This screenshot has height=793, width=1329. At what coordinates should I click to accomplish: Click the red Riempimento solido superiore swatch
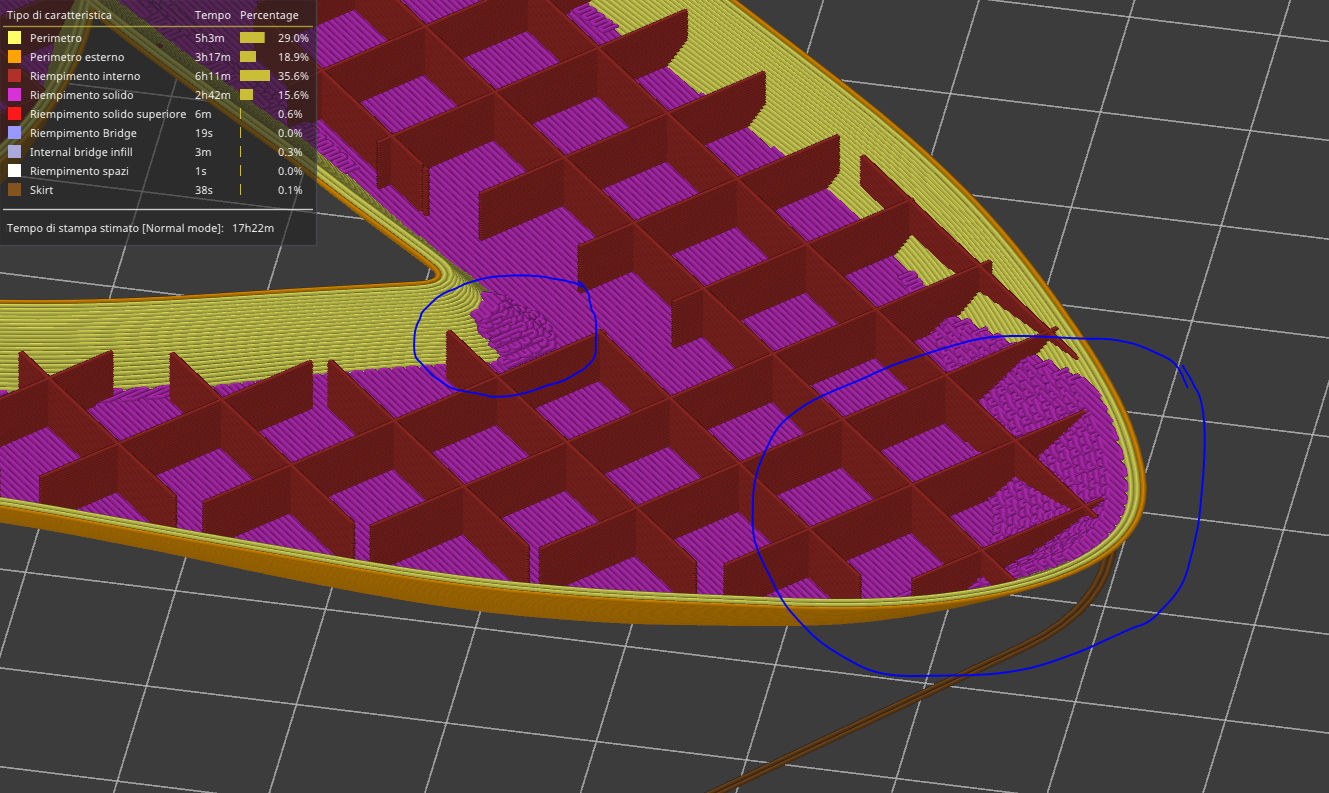pos(13,114)
